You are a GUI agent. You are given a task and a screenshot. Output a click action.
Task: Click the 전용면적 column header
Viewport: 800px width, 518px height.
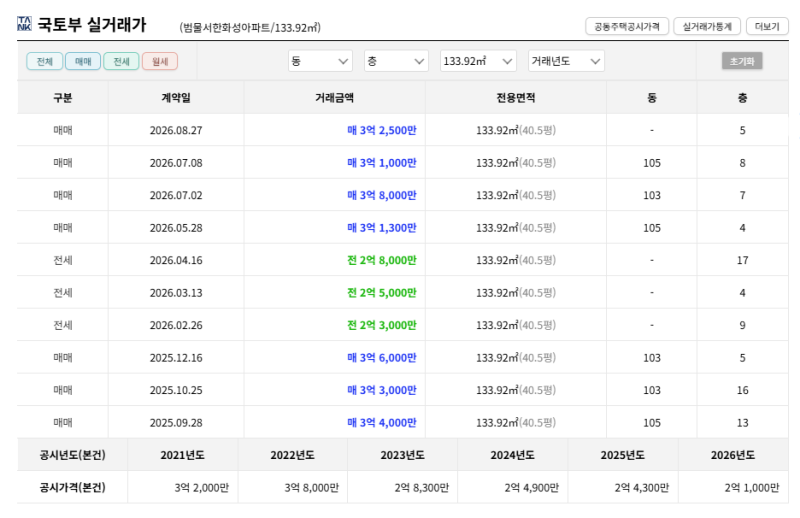pos(516,97)
